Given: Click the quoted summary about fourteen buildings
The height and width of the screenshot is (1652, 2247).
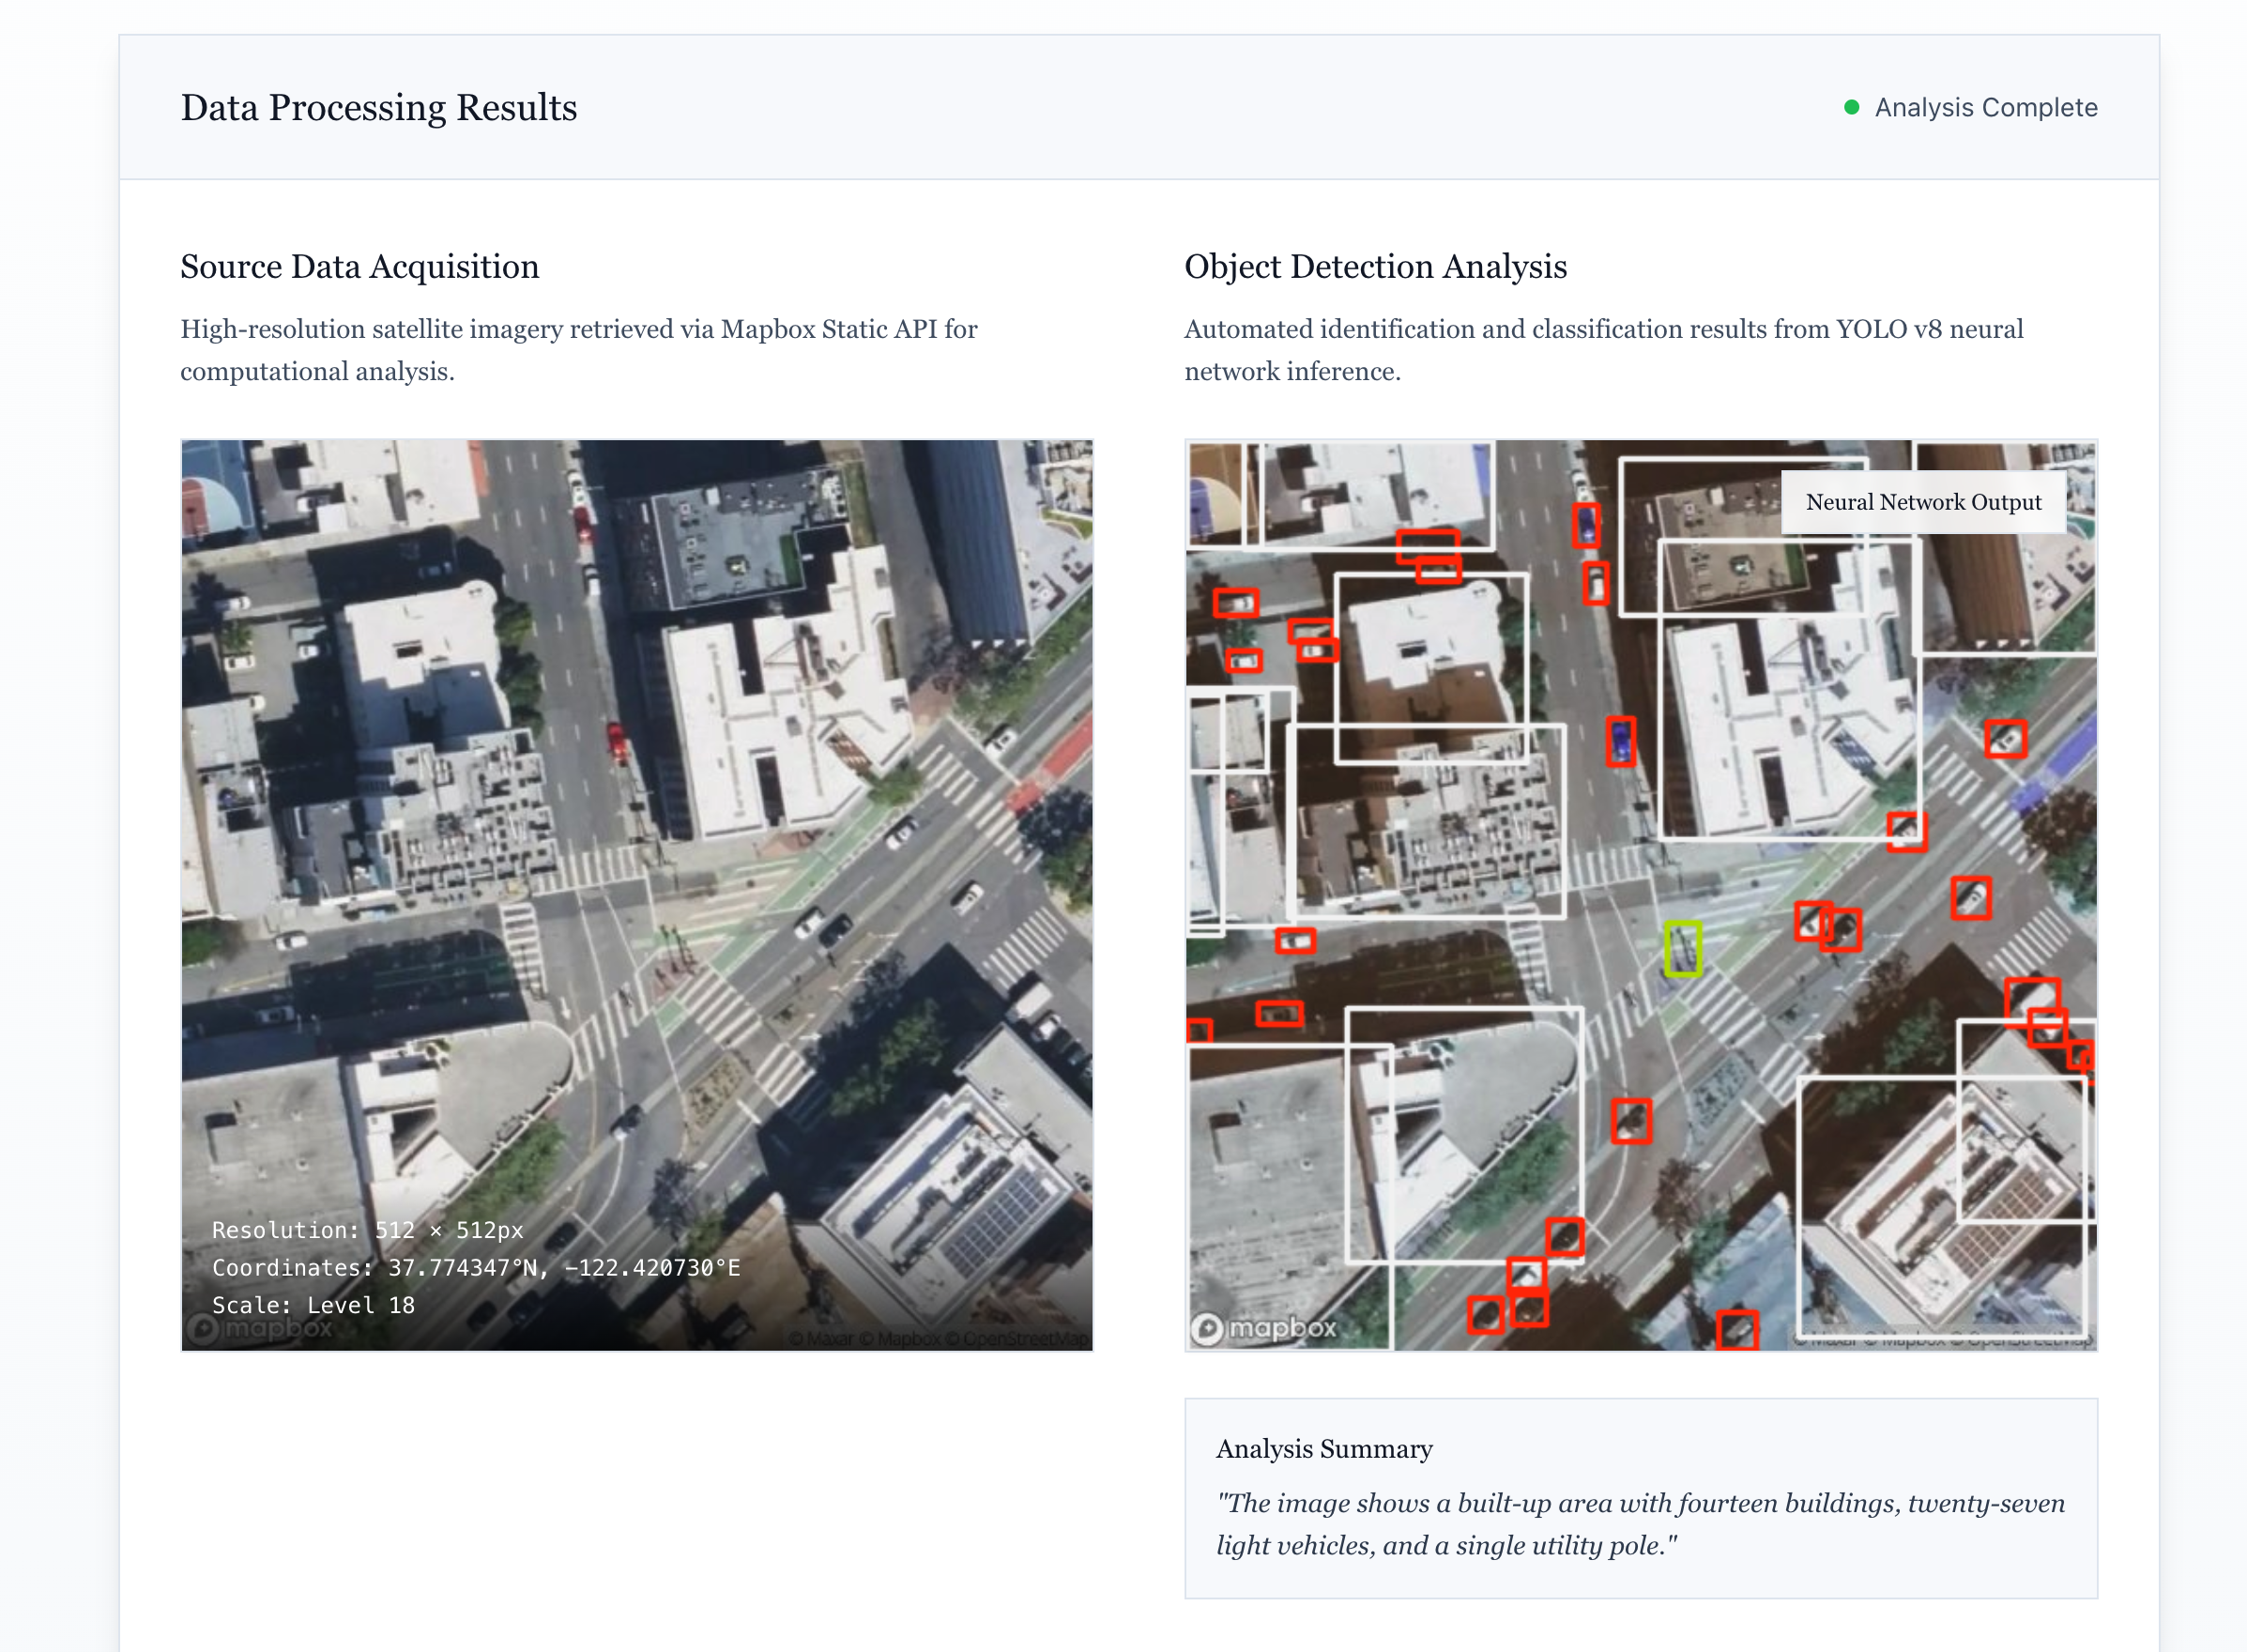Looking at the screenshot, I should click(1639, 1523).
